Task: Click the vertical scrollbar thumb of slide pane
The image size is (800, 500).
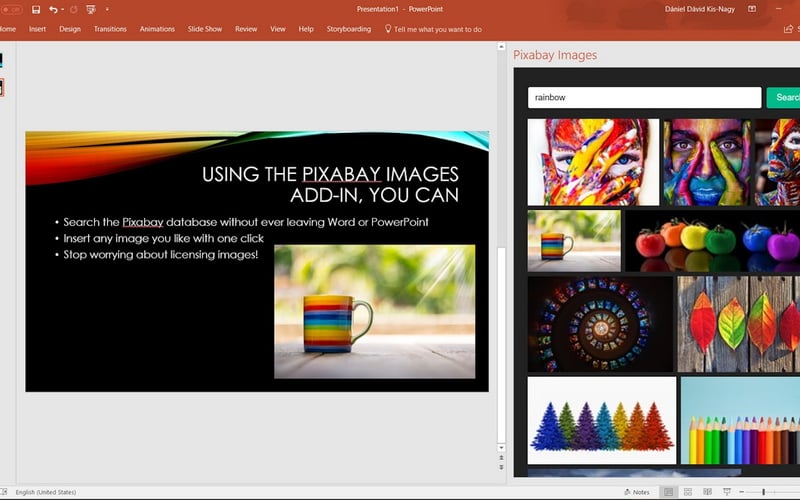Action: coord(501,345)
